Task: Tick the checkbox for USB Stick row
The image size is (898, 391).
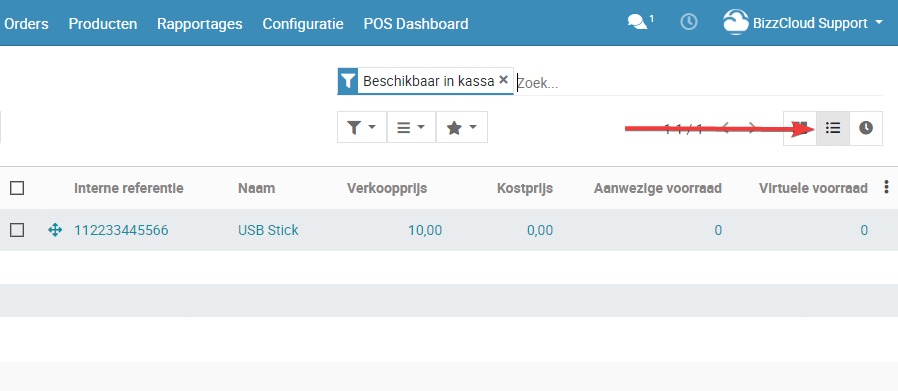Action: [17, 230]
